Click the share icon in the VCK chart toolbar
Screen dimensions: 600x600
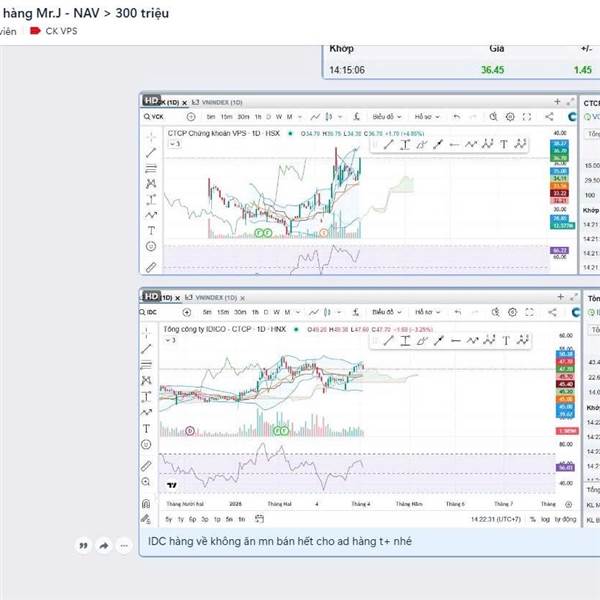click(549, 117)
